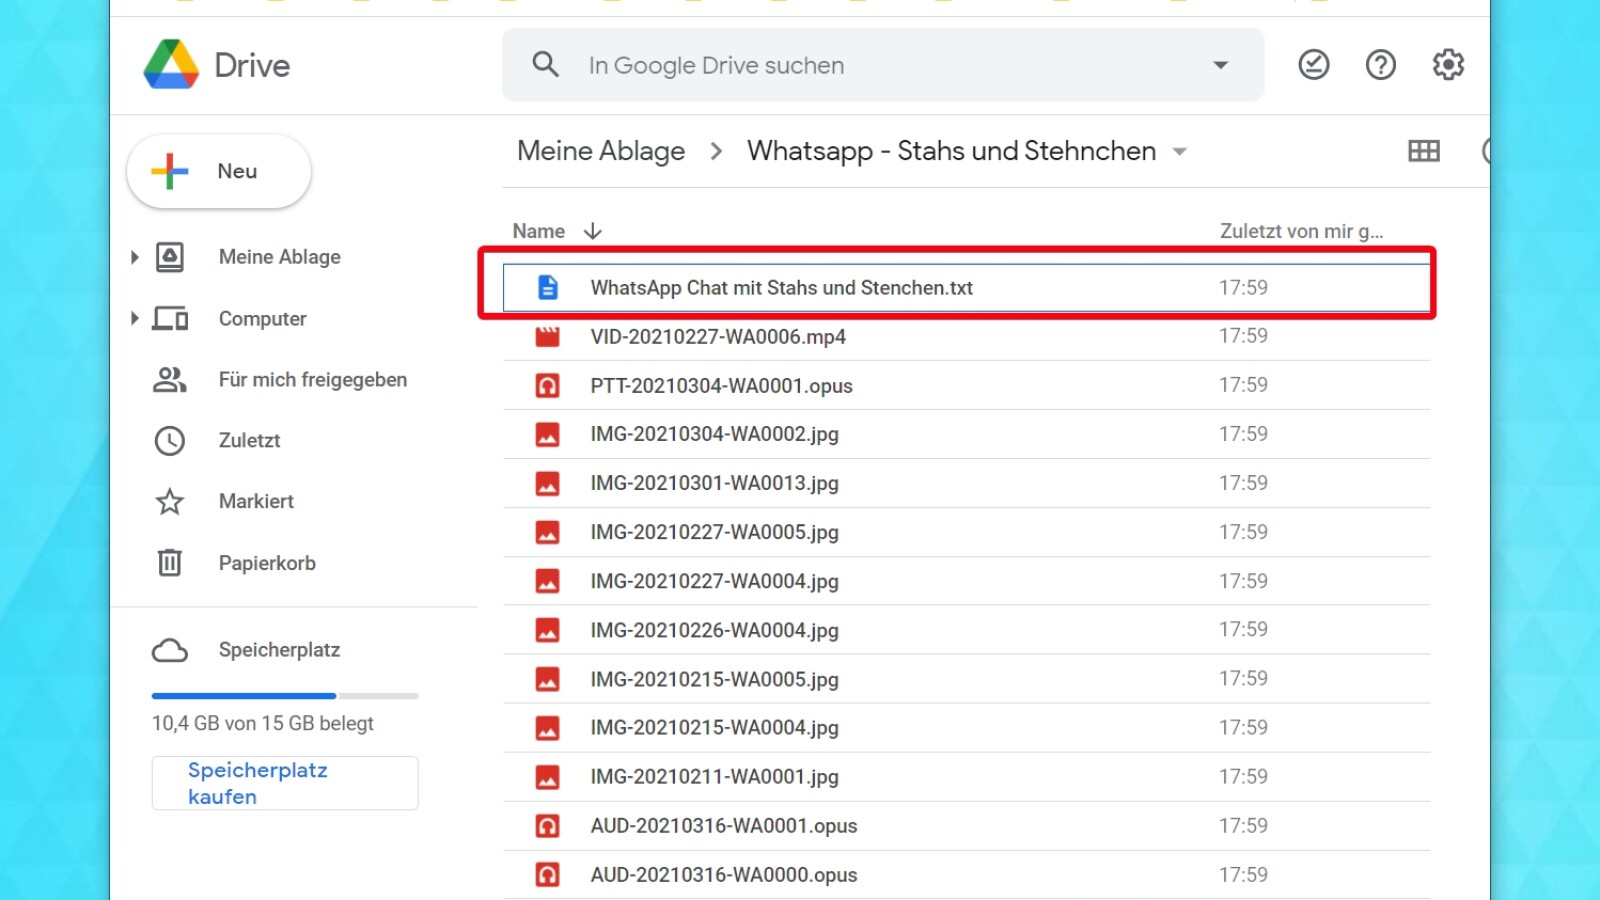Open Speicherplatz in the sidebar
This screenshot has height=900, width=1600.
279,650
